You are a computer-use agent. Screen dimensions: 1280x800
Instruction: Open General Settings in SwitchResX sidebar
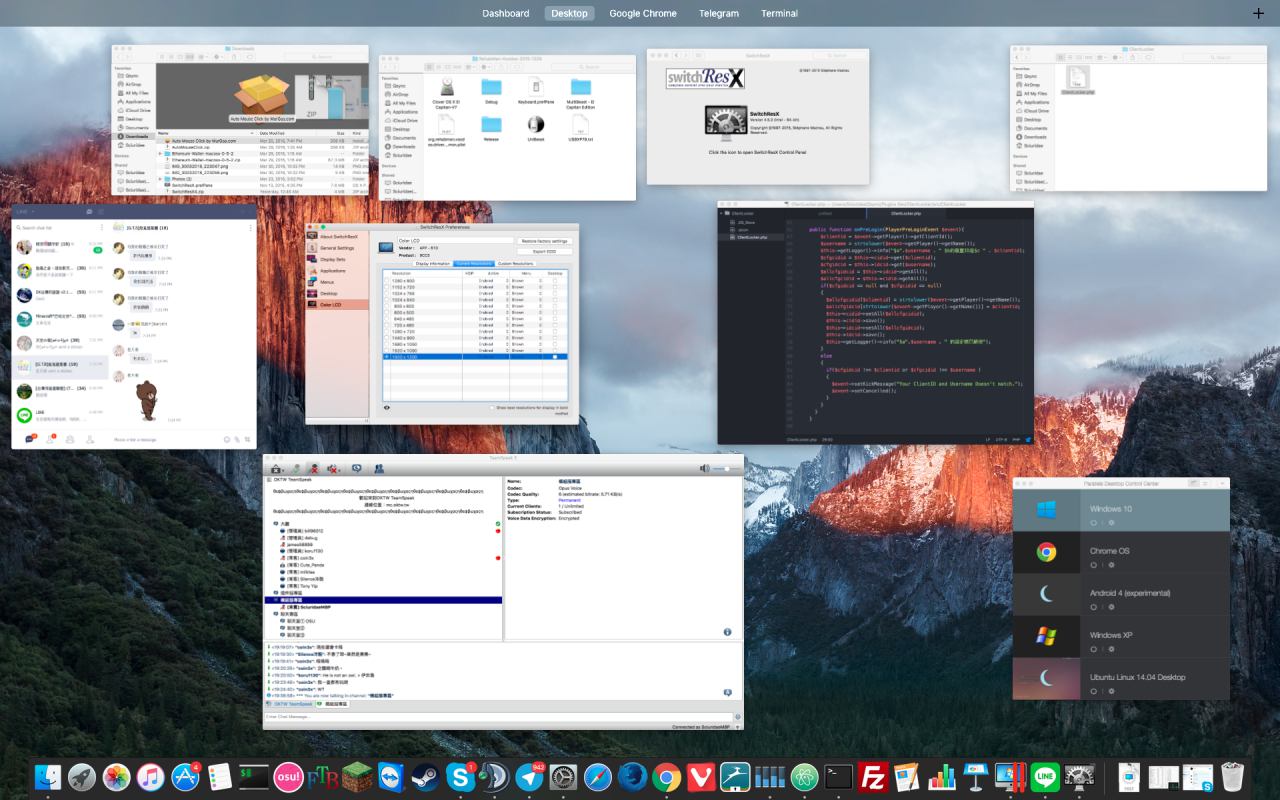tap(337, 248)
